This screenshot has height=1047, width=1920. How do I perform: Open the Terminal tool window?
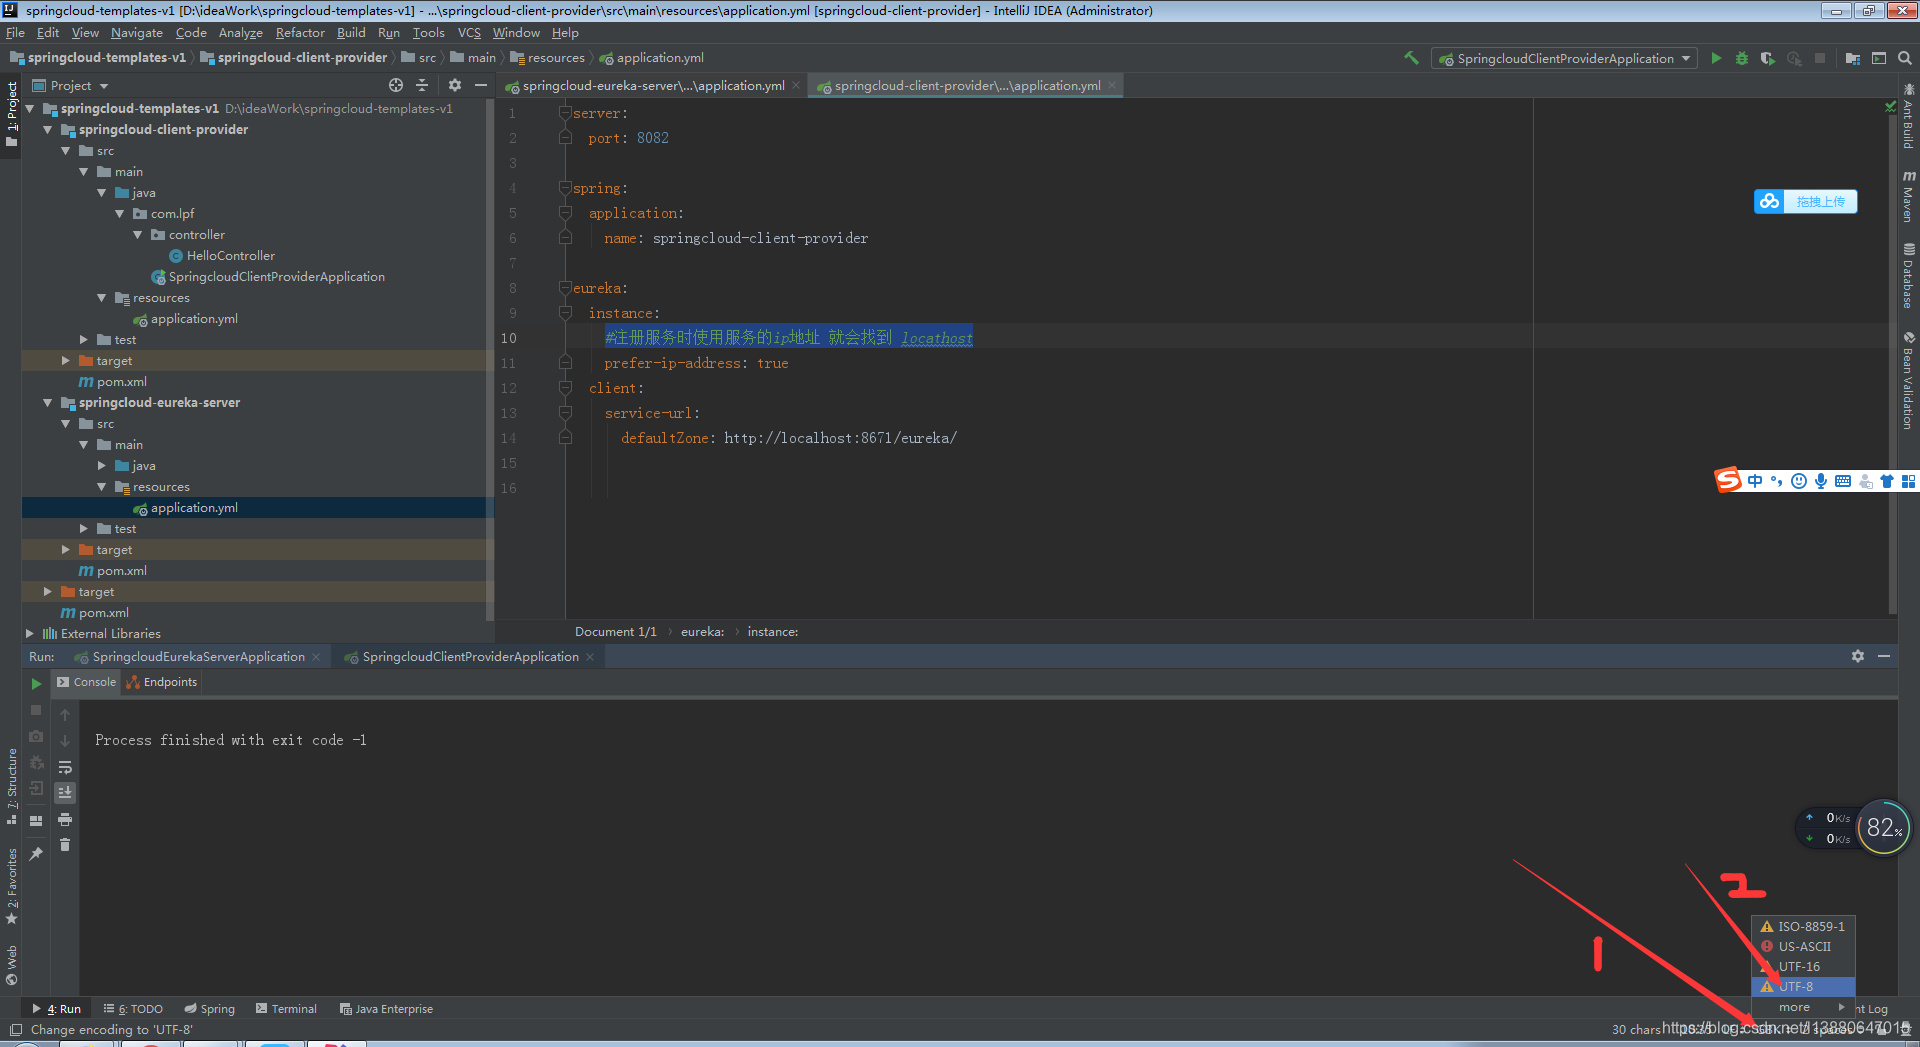point(286,1009)
